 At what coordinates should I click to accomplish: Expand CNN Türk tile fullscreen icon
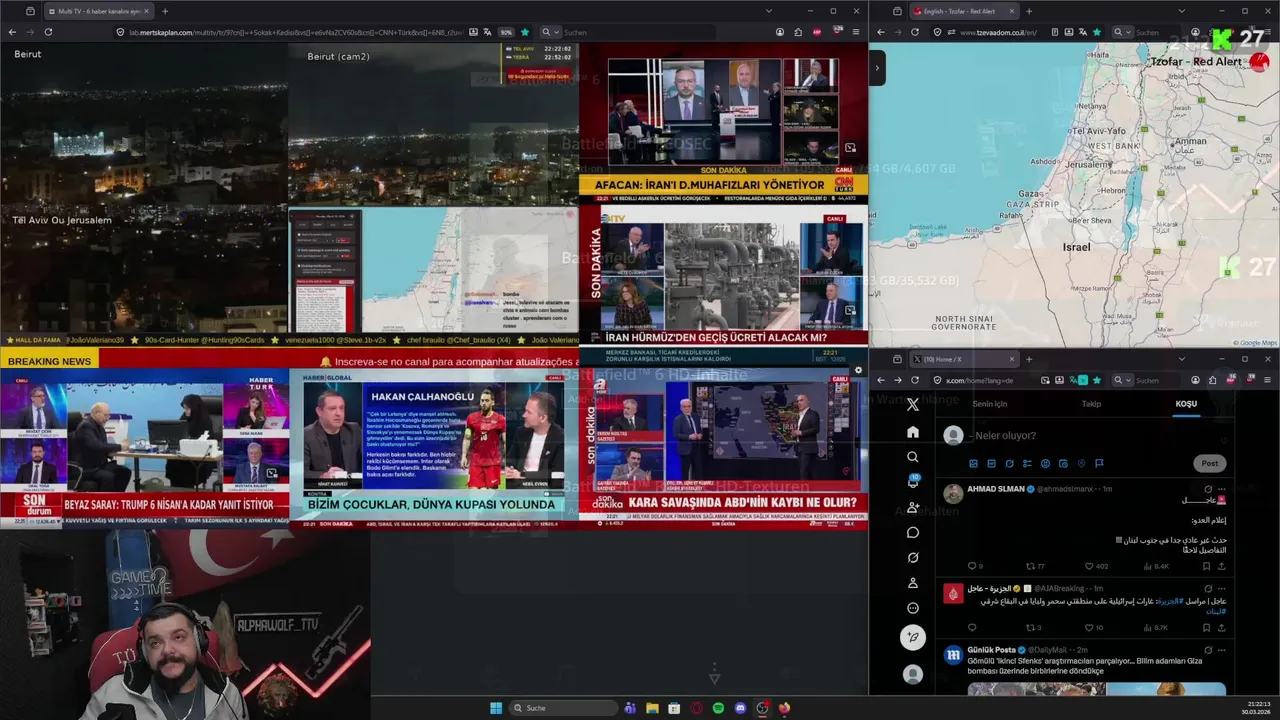coord(850,148)
